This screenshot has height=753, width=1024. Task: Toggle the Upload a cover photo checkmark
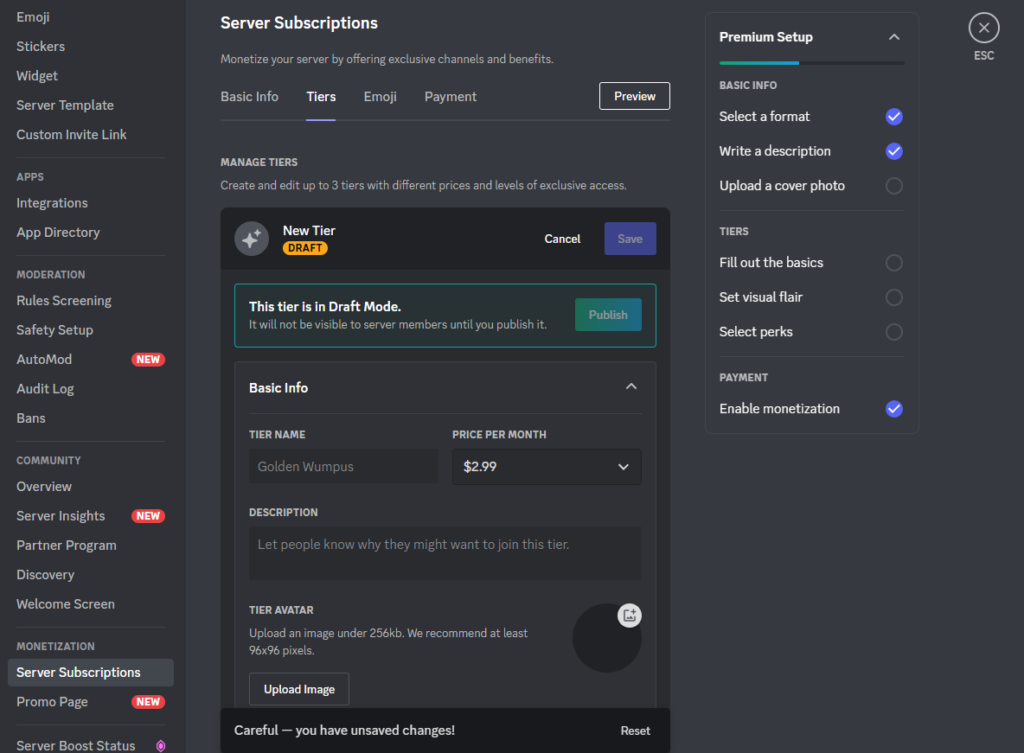(x=894, y=186)
